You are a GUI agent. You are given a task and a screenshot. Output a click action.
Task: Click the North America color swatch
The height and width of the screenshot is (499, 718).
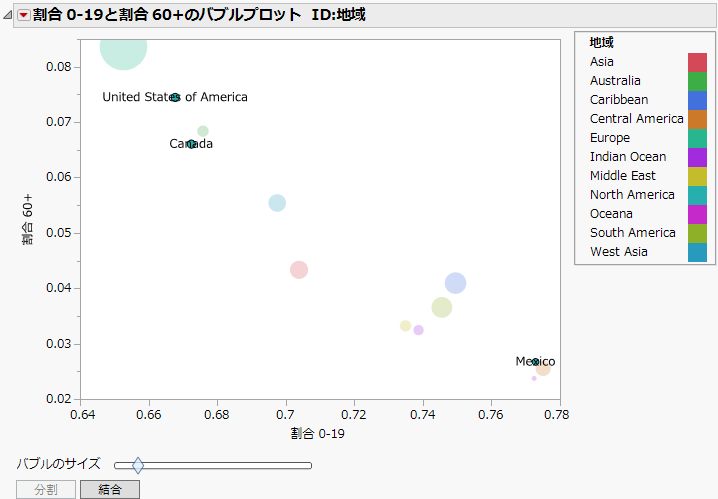point(697,195)
